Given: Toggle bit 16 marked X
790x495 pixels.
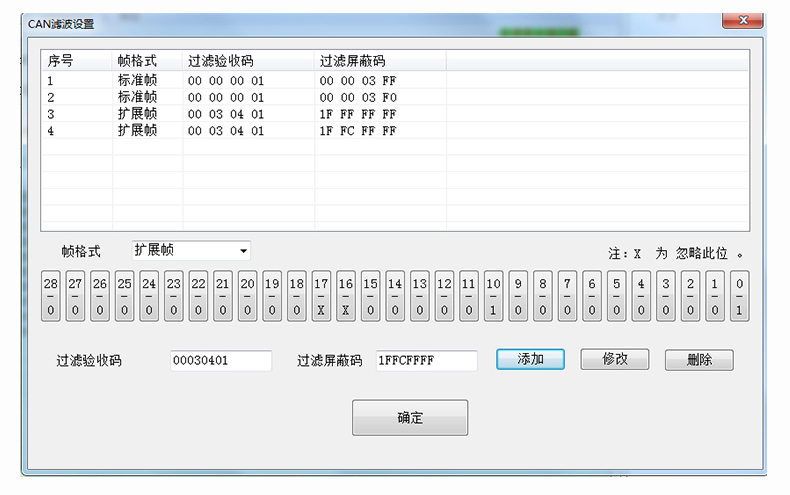Looking at the screenshot, I should pos(346,296).
